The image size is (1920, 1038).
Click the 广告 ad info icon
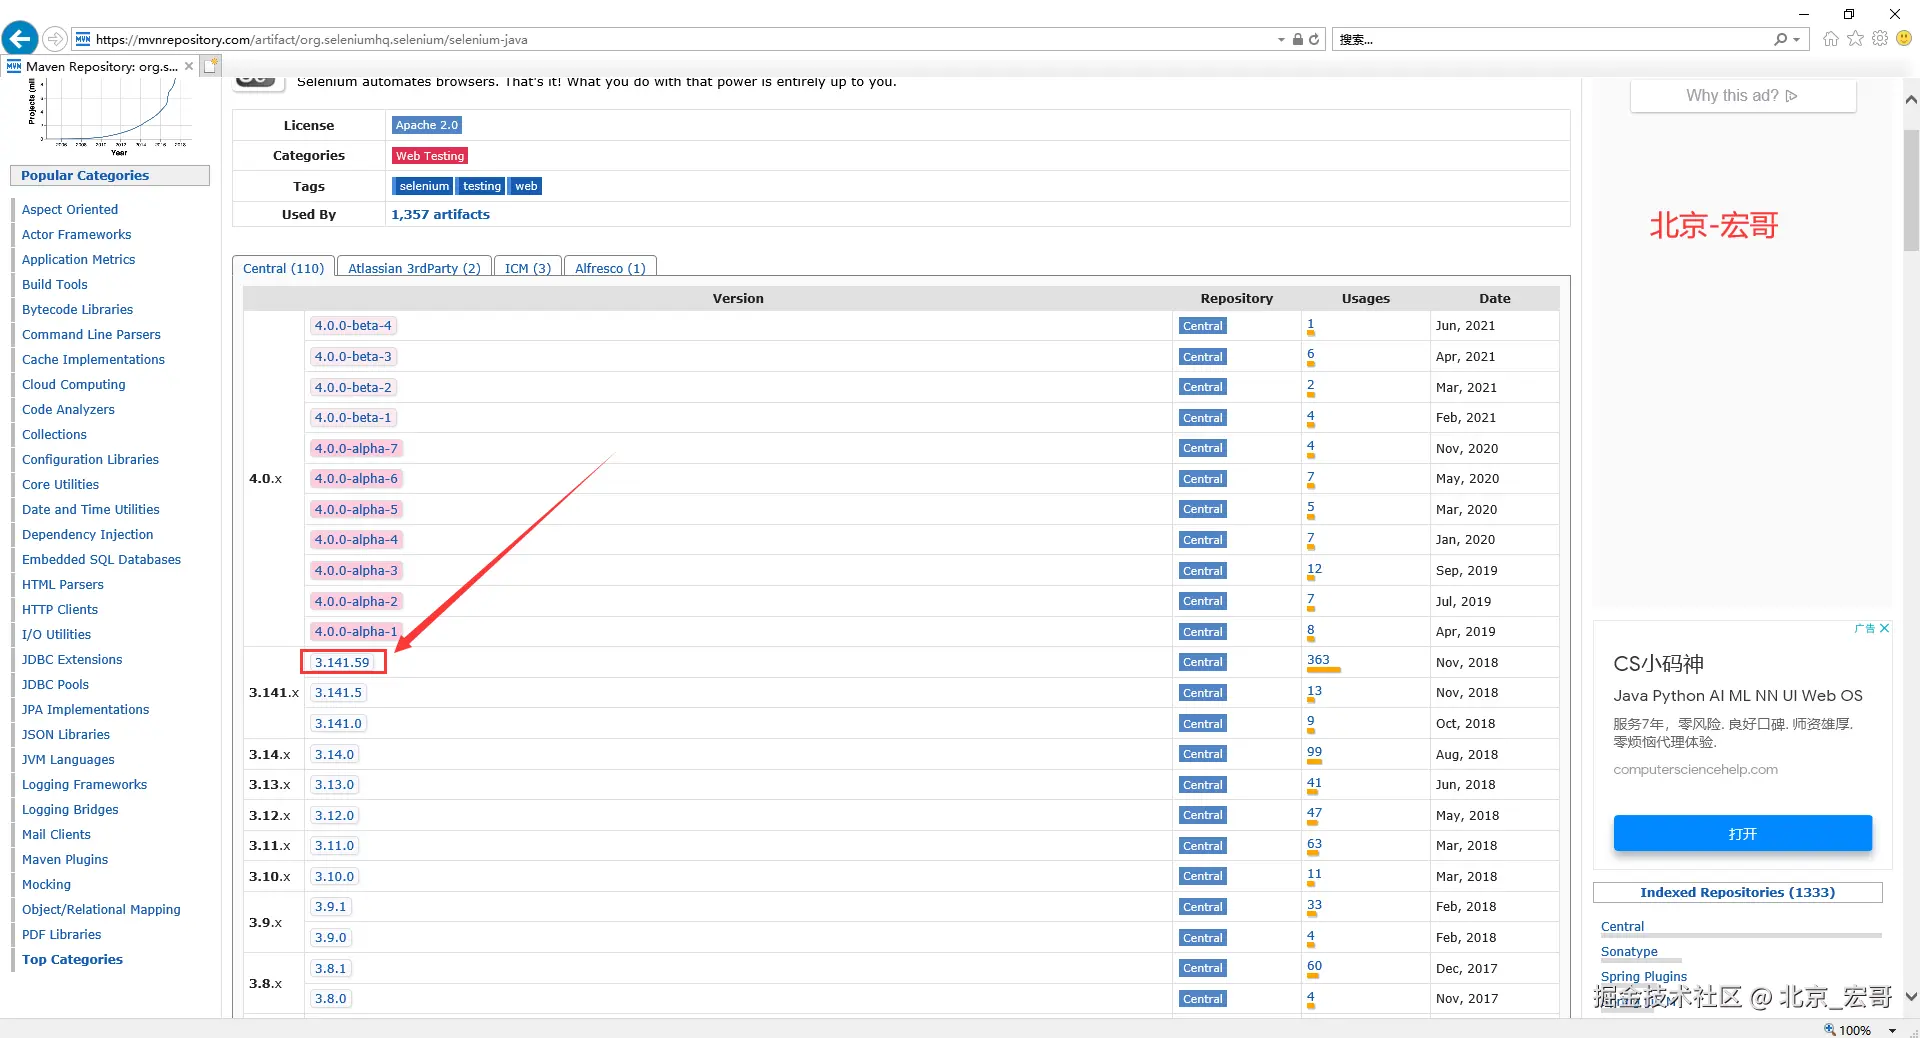click(1865, 628)
